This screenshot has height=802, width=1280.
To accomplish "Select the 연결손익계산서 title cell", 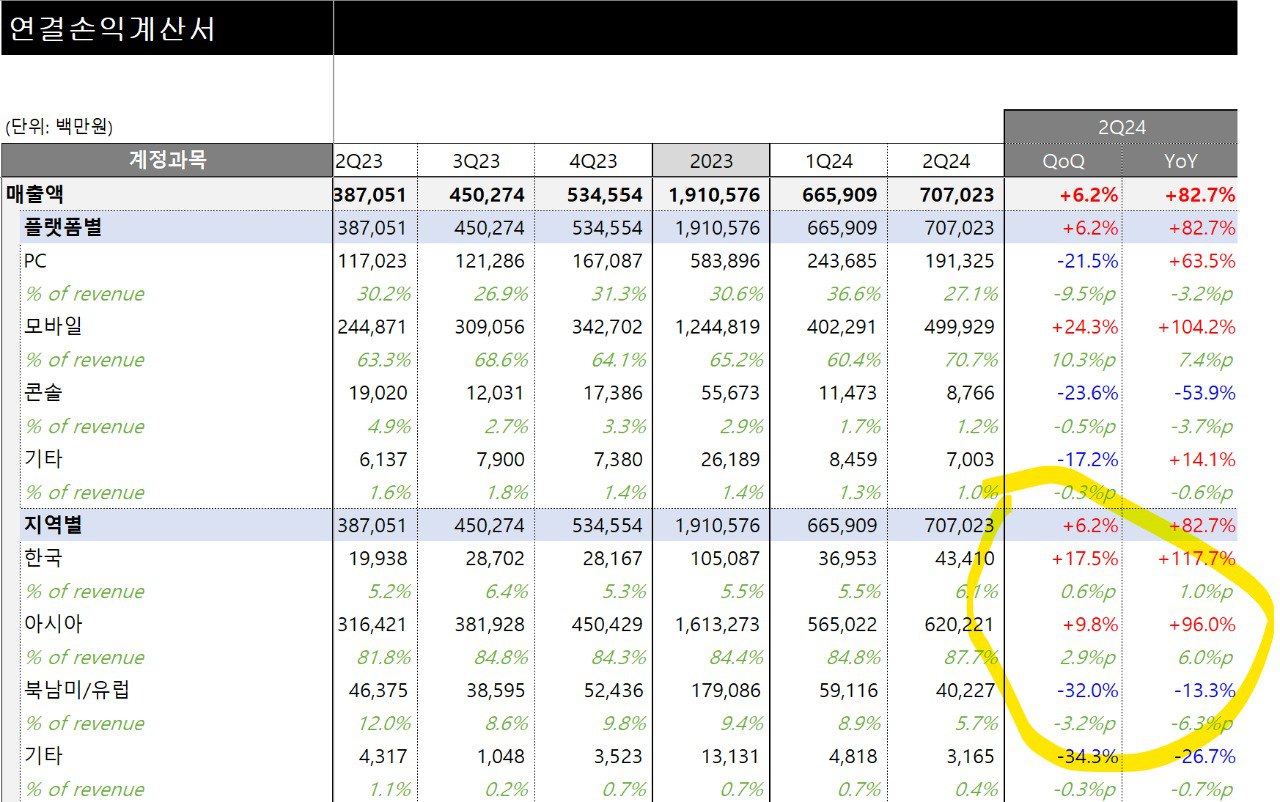I will click(x=166, y=28).
